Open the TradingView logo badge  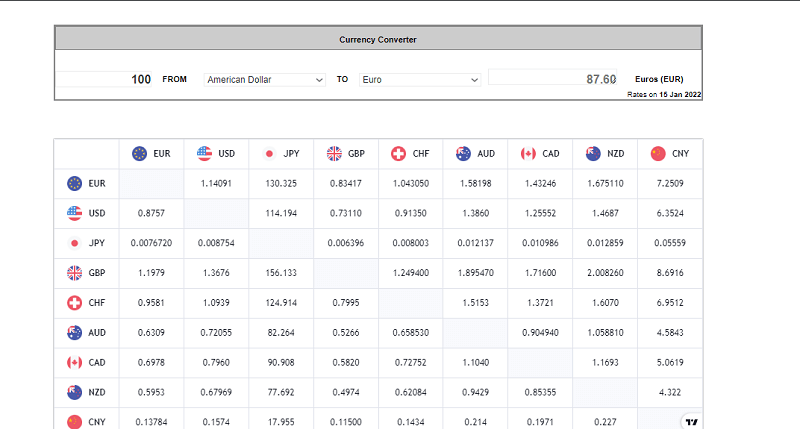(691, 421)
